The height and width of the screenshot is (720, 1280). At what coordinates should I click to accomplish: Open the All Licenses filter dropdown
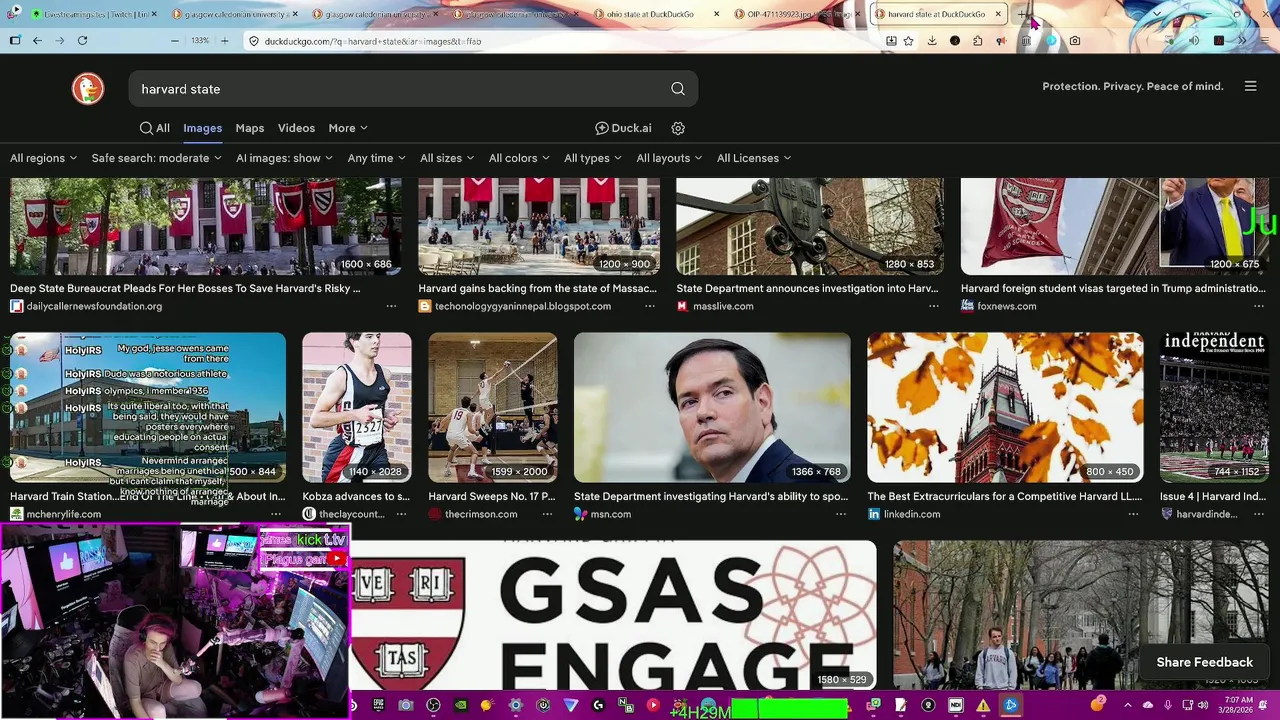coord(754,158)
